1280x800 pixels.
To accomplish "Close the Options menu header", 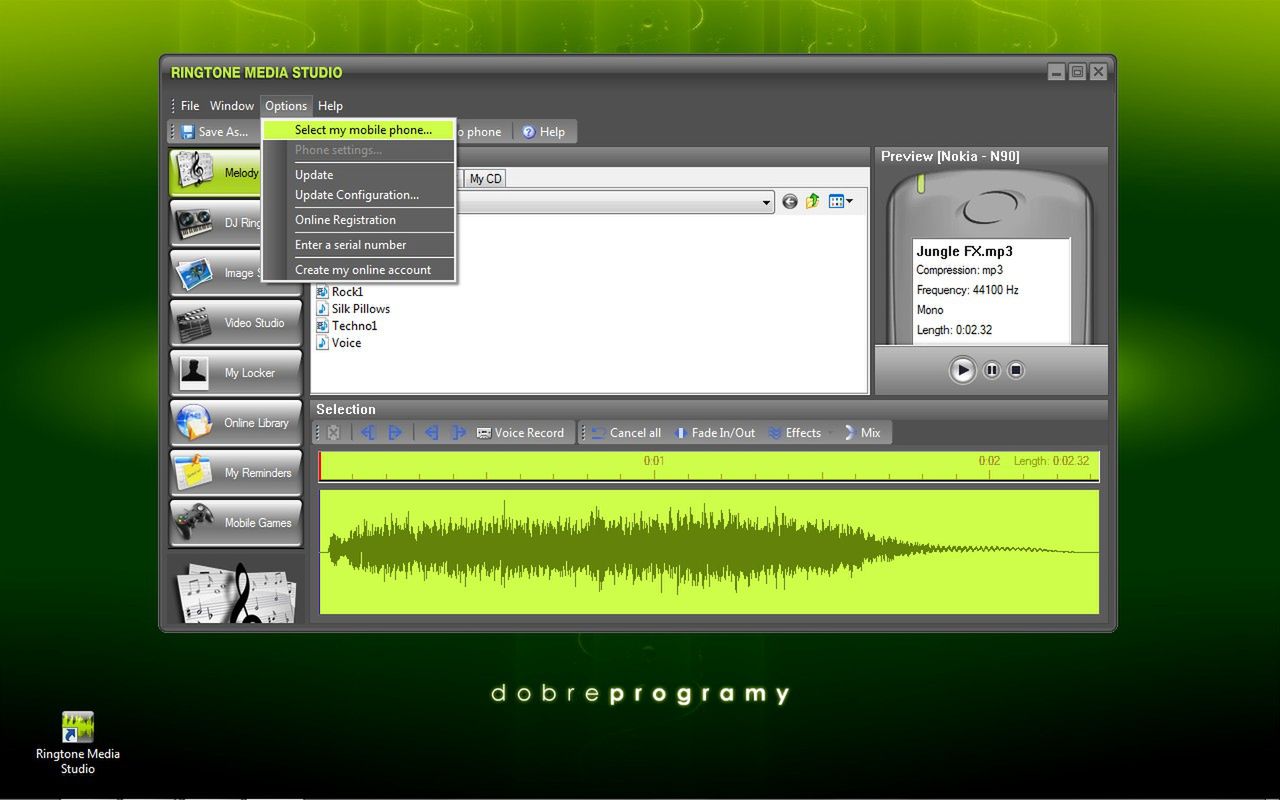I will pos(286,105).
